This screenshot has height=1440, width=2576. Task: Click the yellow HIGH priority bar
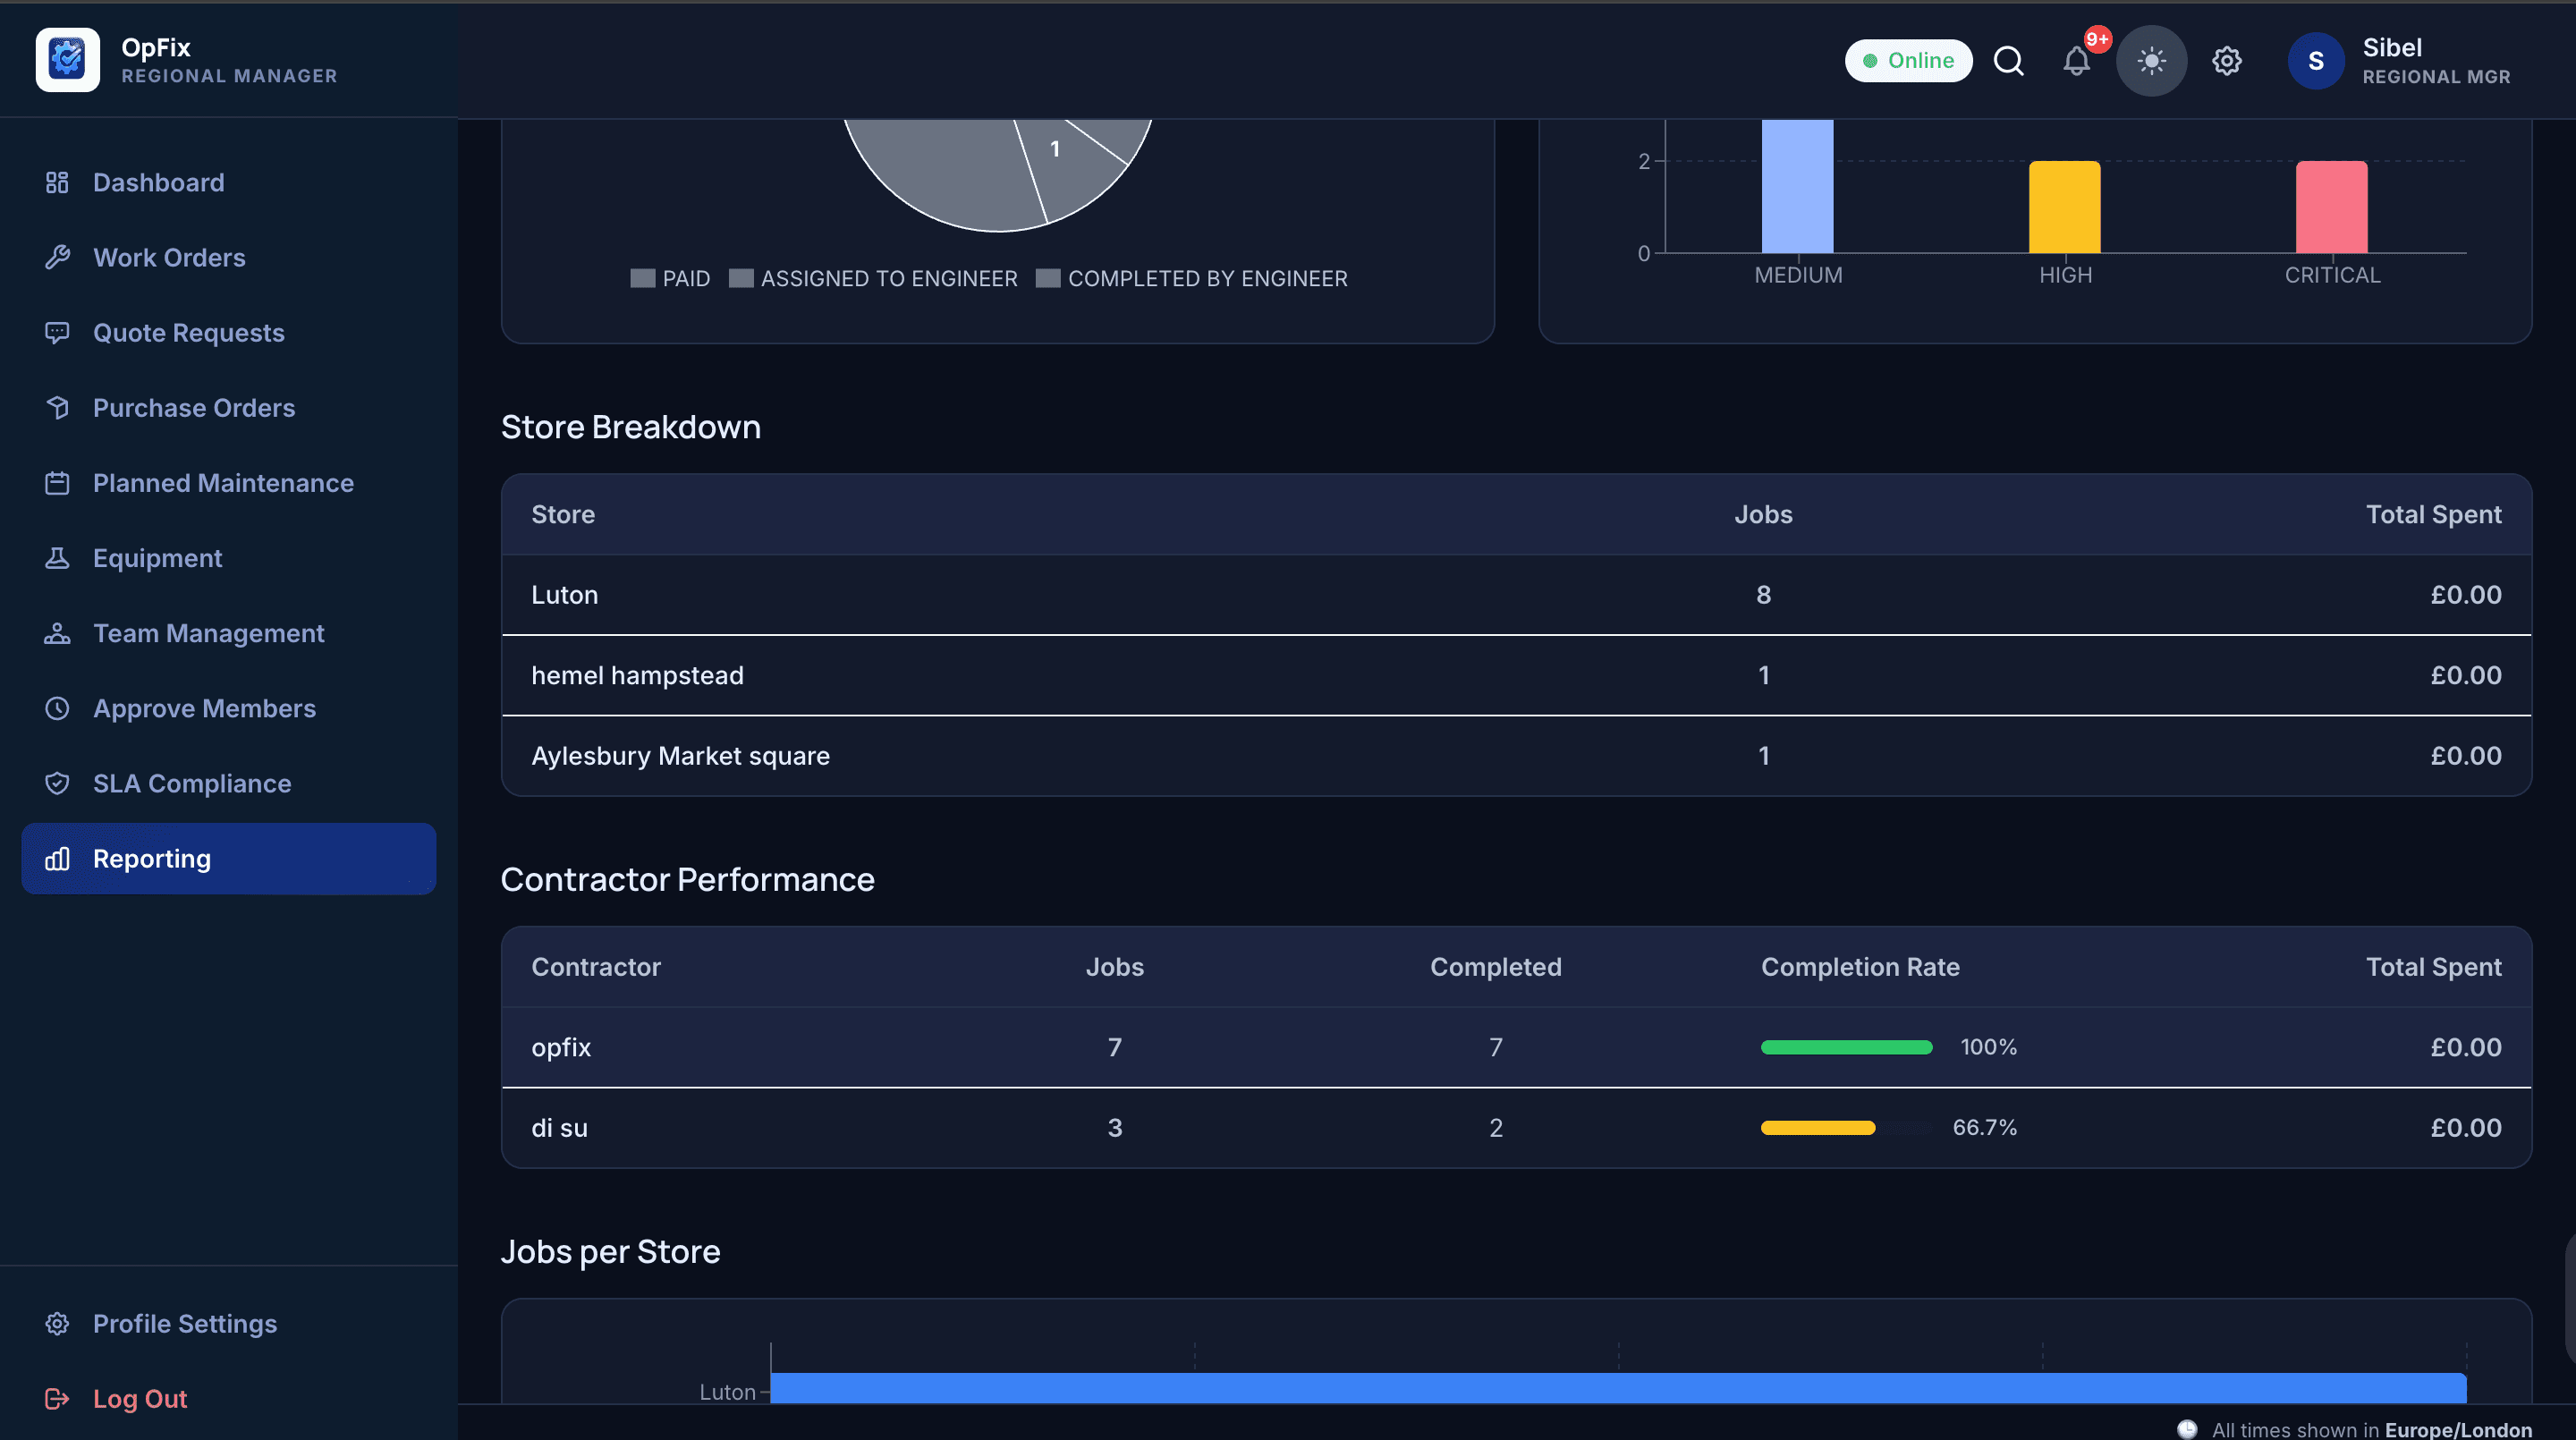(x=2064, y=207)
